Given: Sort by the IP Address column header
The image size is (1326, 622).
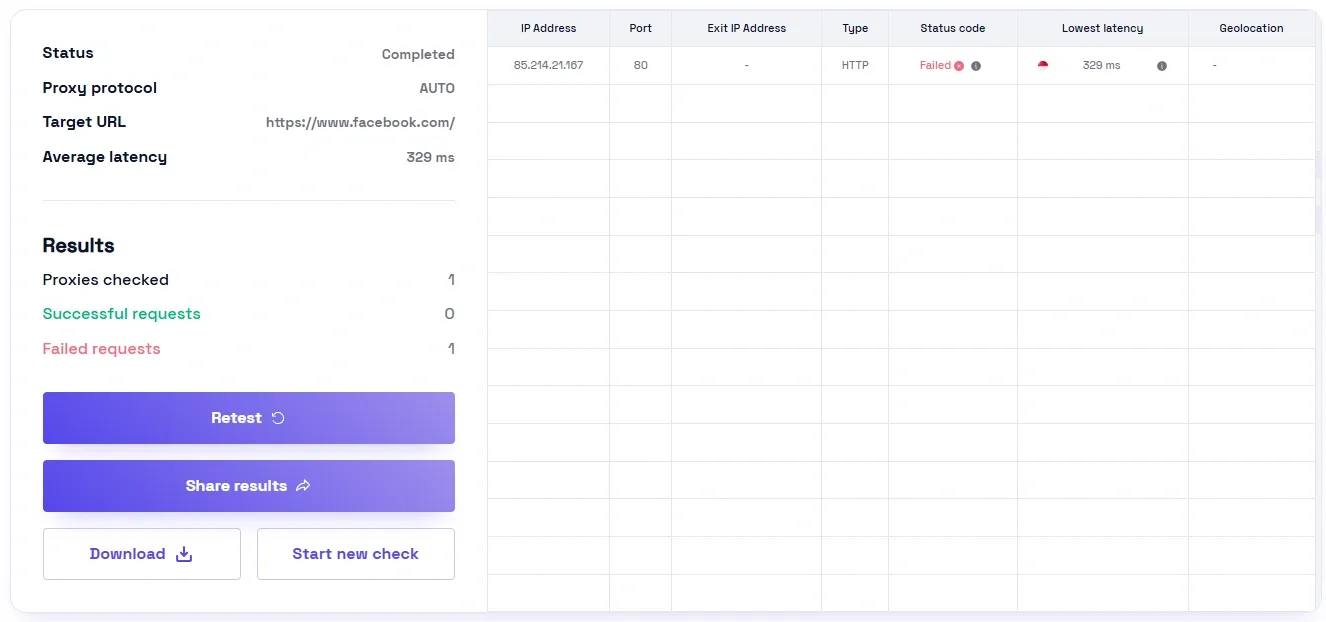Looking at the screenshot, I should (547, 28).
